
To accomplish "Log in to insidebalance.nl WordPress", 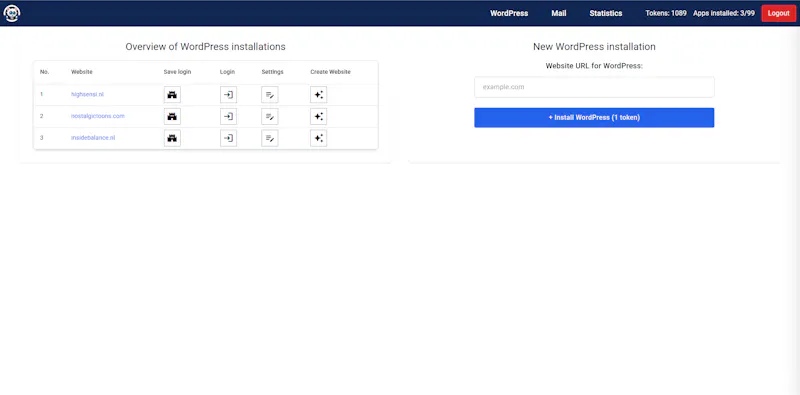I will tap(229, 138).
